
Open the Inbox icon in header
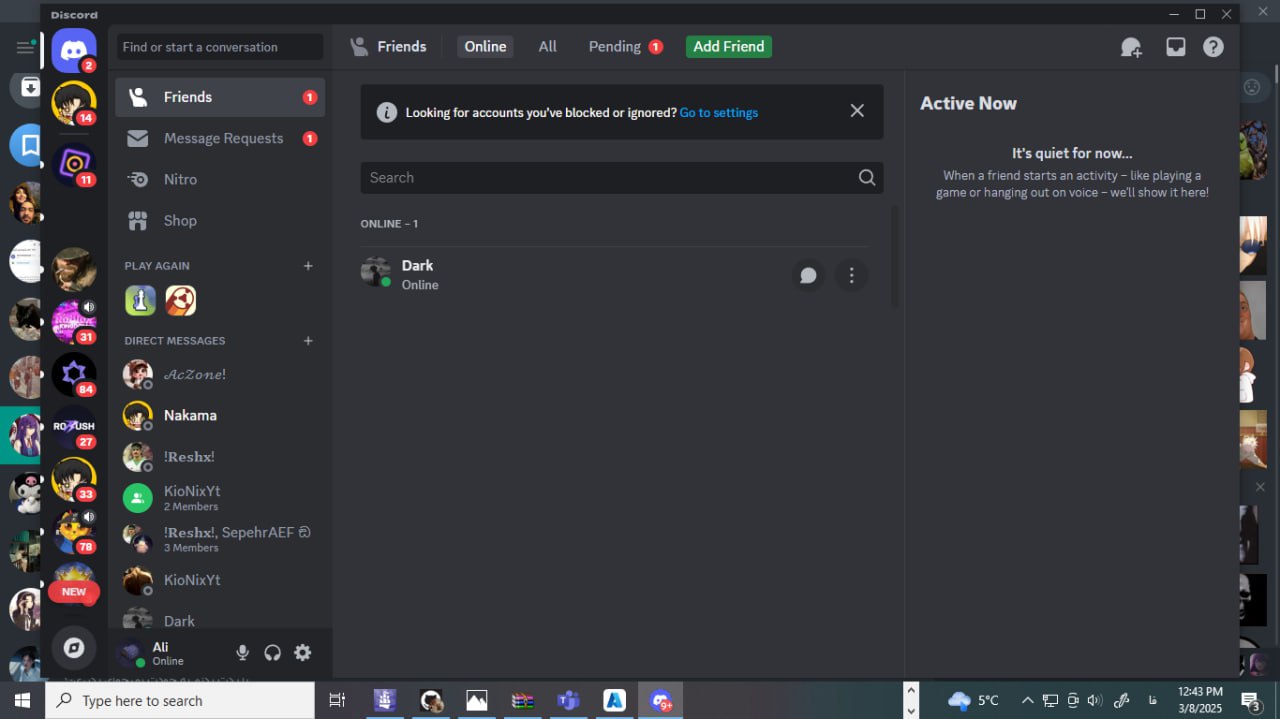pyautogui.click(x=1175, y=47)
